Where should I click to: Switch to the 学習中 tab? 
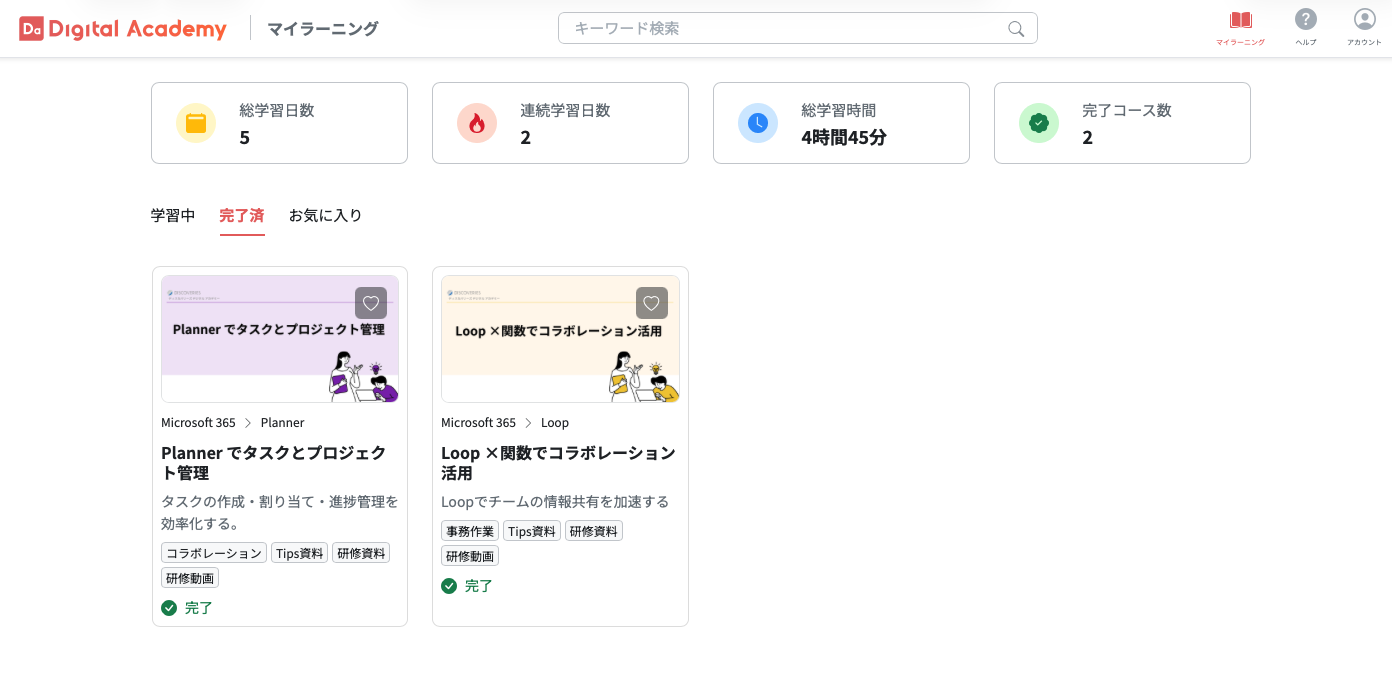click(x=173, y=215)
